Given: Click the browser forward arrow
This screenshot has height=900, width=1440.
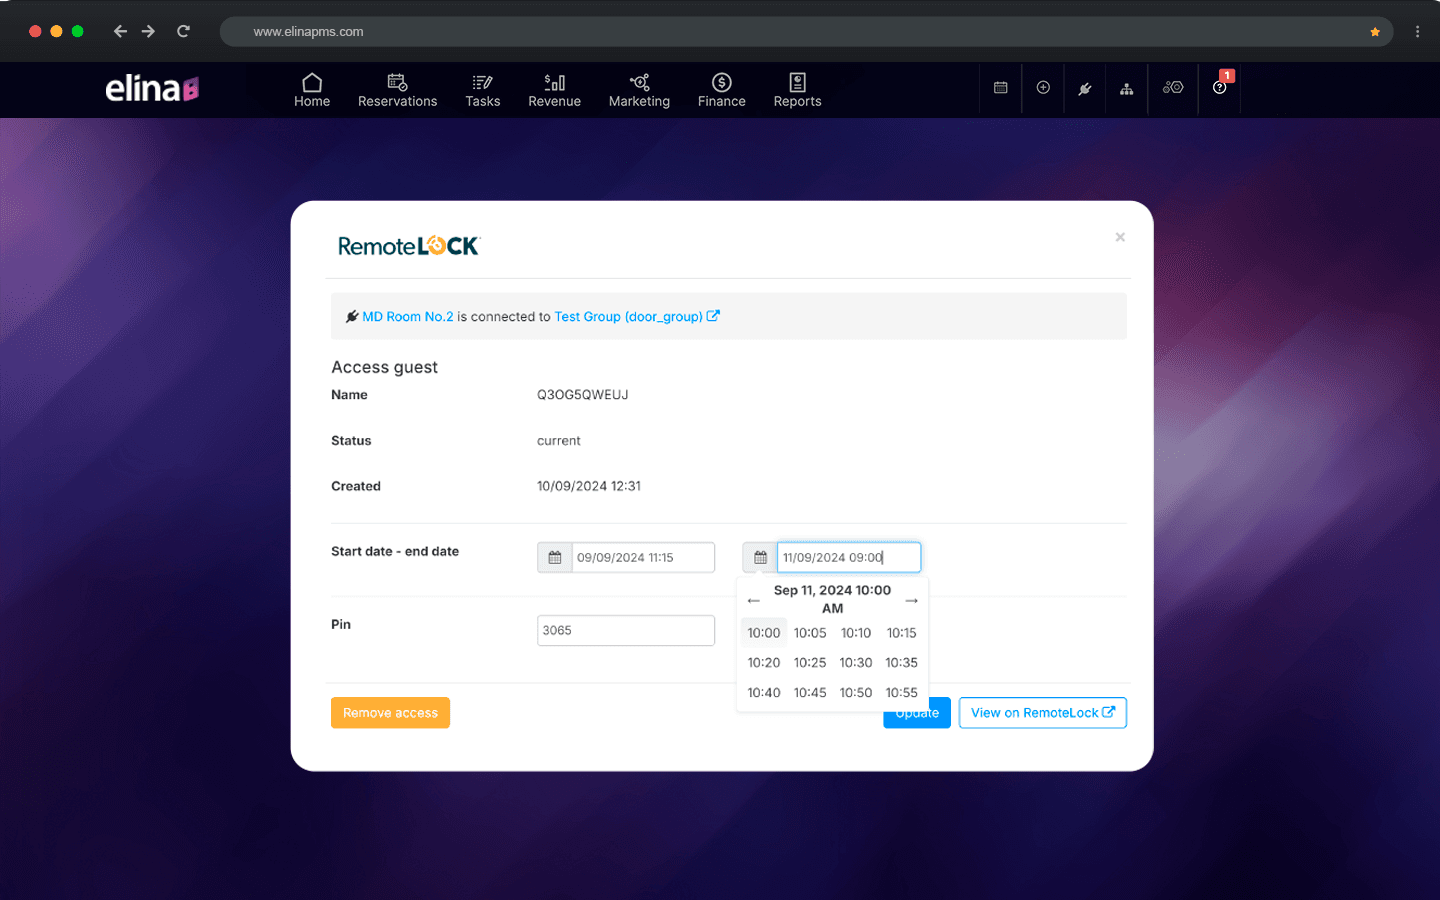Looking at the screenshot, I should click(148, 31).
